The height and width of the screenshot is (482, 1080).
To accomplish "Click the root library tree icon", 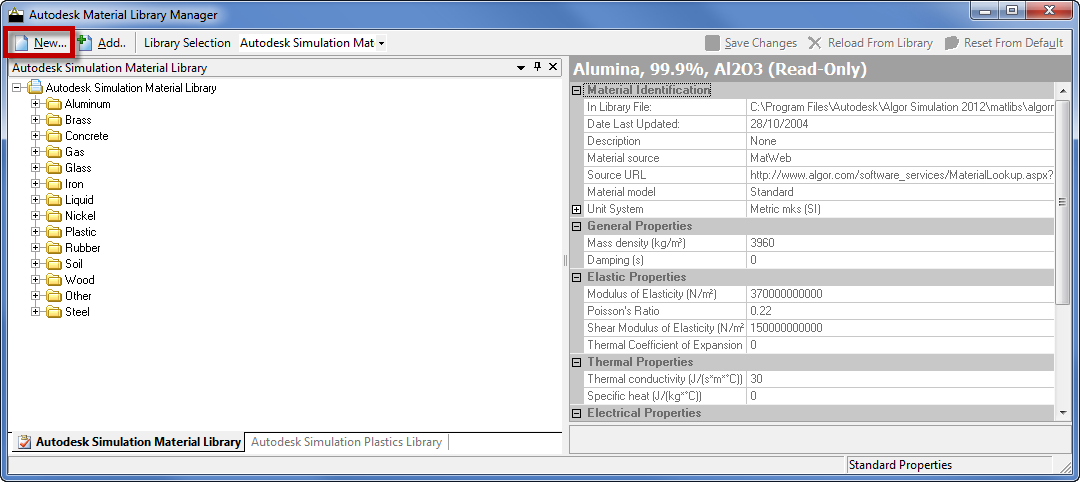I will coord(34,87).
